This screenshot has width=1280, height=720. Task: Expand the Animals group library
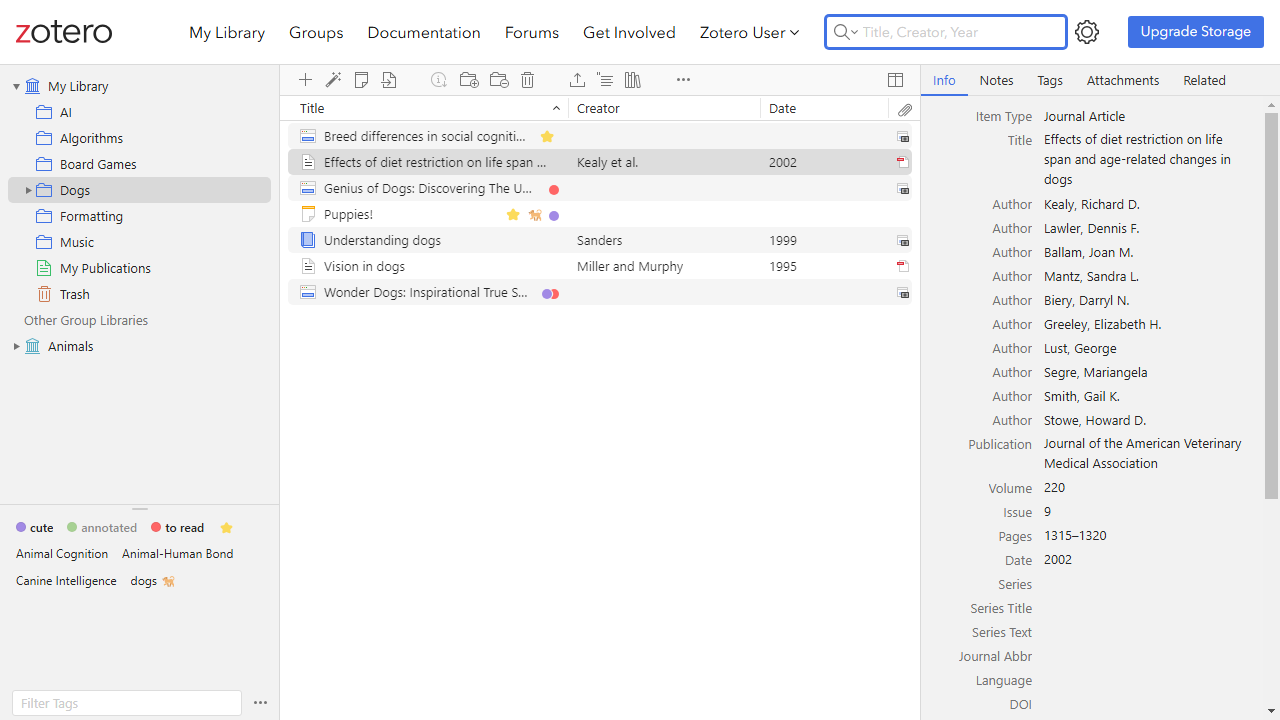tap(16, 347)
